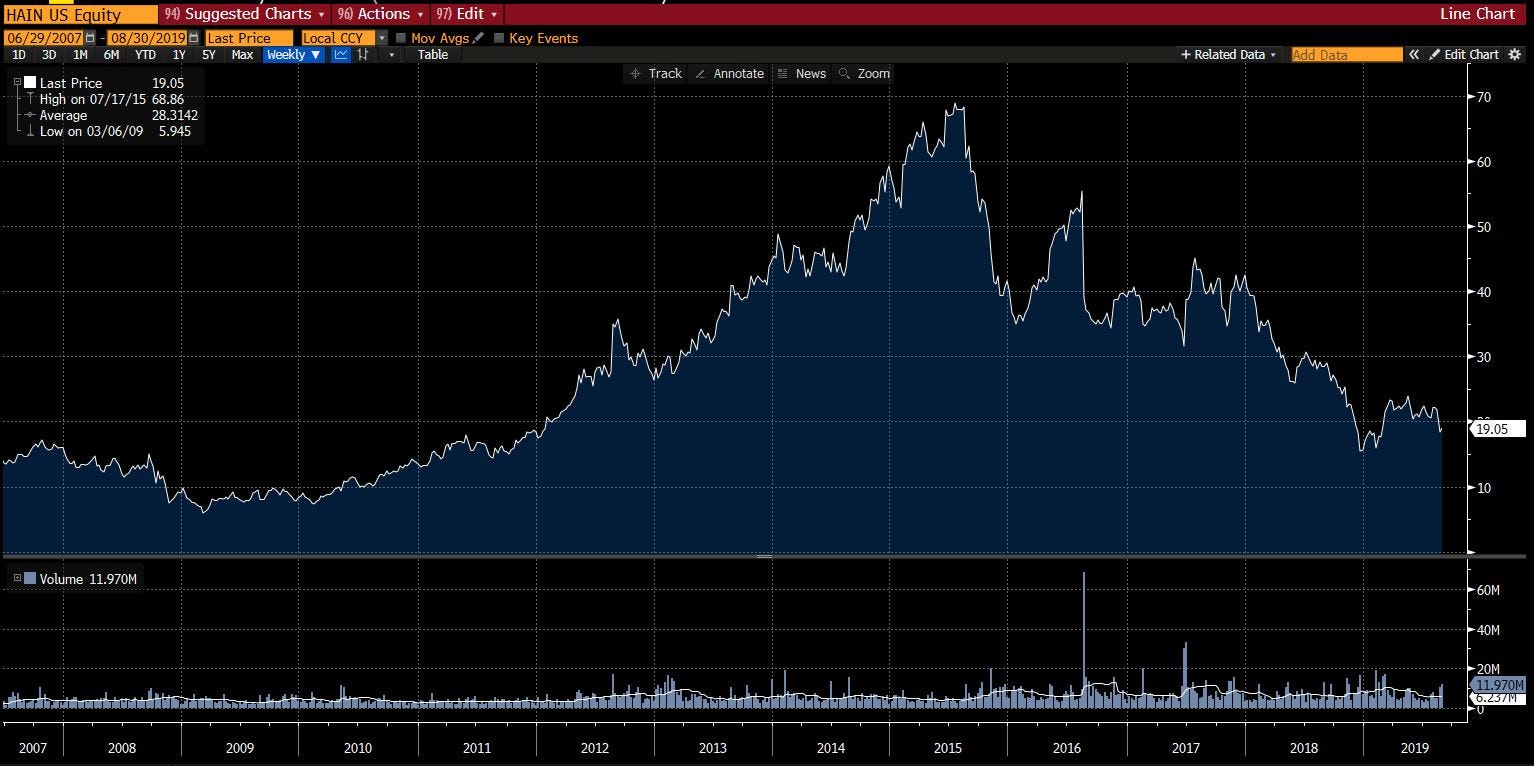Click the 60M volume axis label
Image resolution: width=1534 pixels, height=766 pixels.
(x=1488, y=590)
